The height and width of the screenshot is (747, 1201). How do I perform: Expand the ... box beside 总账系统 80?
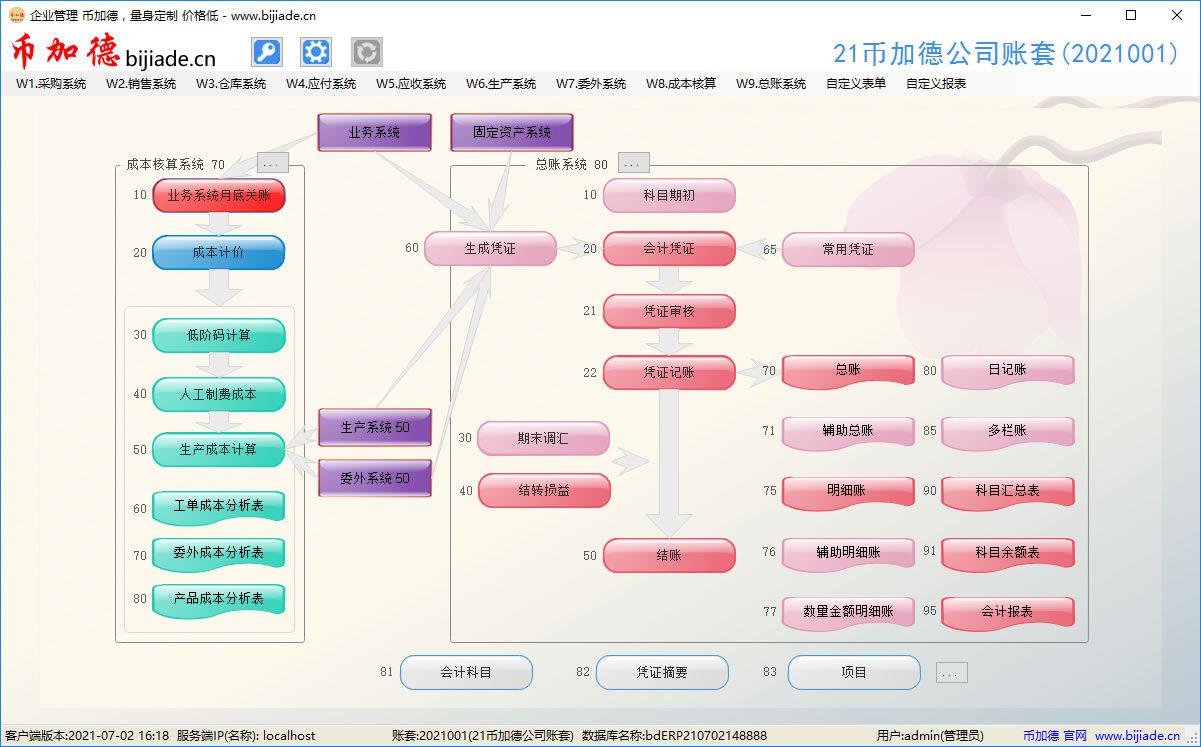pyautogui.click(x=632, y=161)
